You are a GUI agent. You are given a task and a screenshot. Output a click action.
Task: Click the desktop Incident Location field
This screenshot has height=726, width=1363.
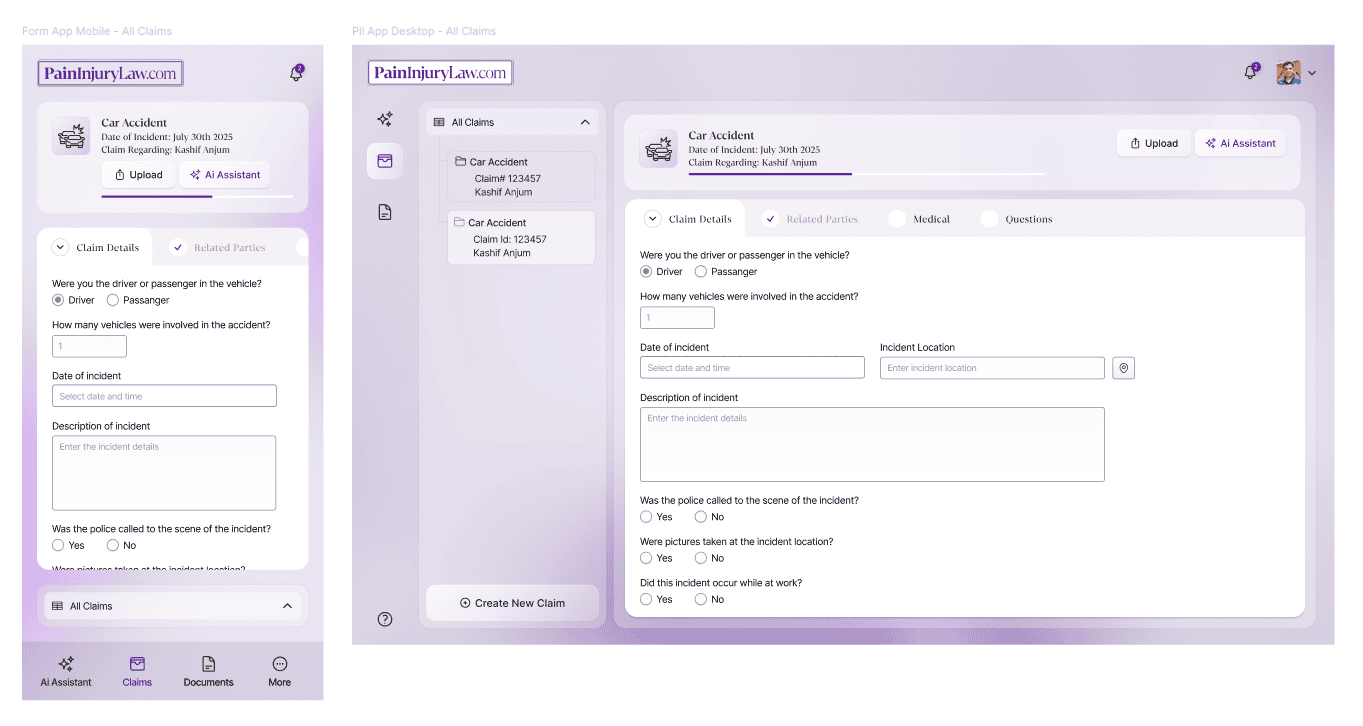992,368
